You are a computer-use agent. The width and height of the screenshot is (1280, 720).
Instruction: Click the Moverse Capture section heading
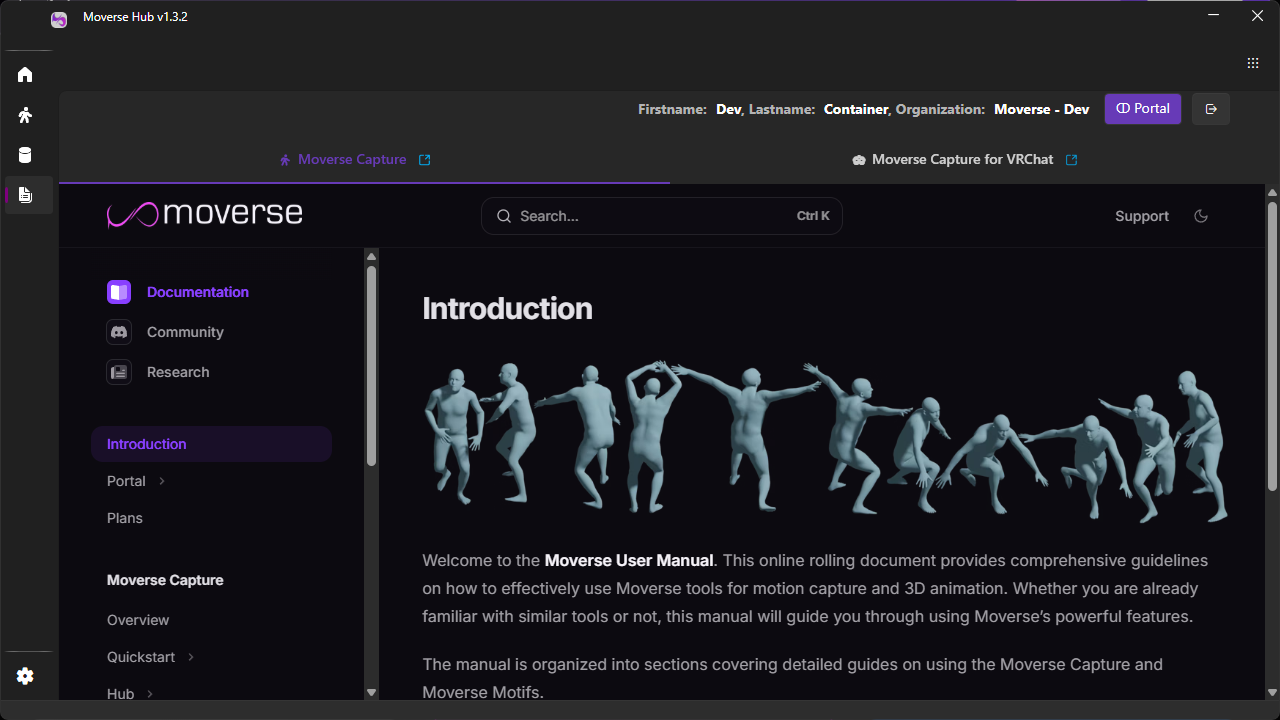165,580
